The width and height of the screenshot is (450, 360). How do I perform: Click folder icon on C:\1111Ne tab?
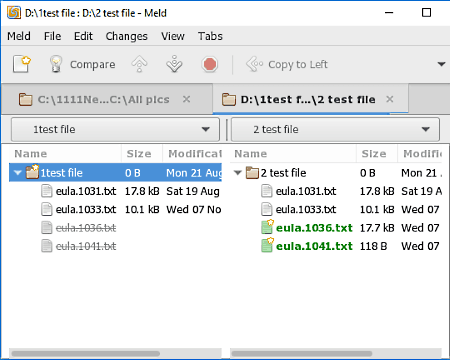(x=25, y=99)
